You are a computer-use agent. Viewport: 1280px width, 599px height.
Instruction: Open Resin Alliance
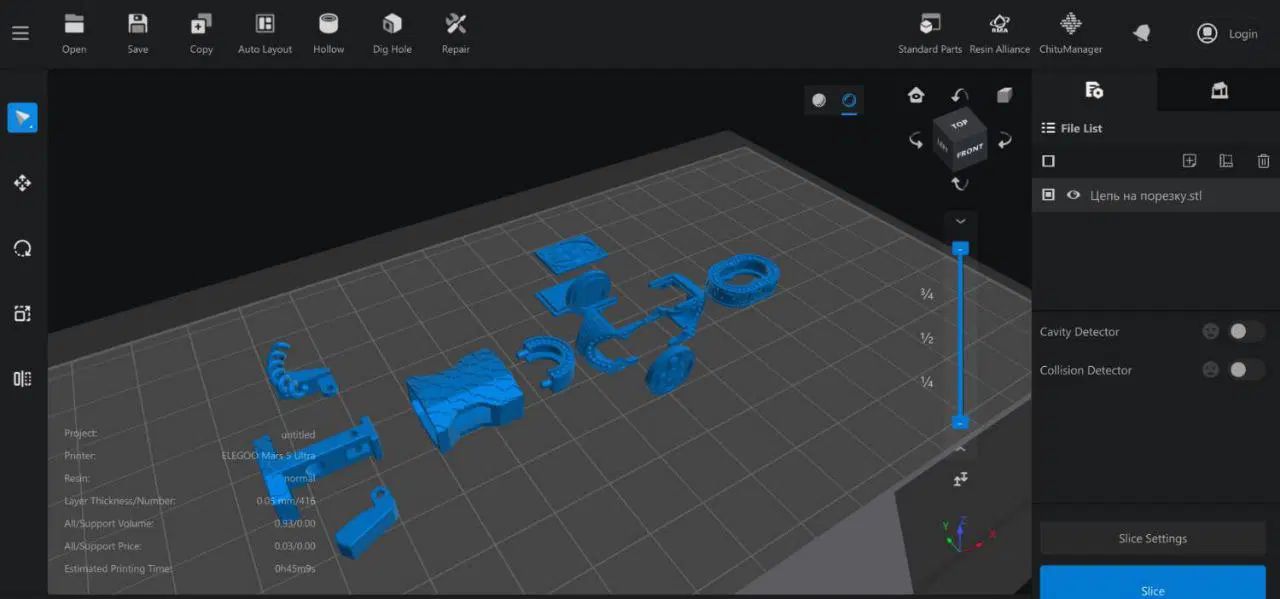coord(999,33)
